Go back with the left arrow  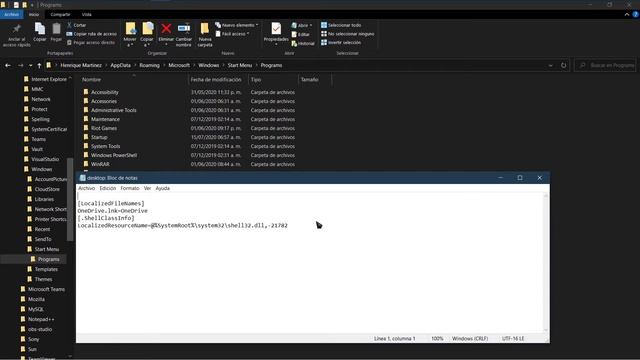8,65
